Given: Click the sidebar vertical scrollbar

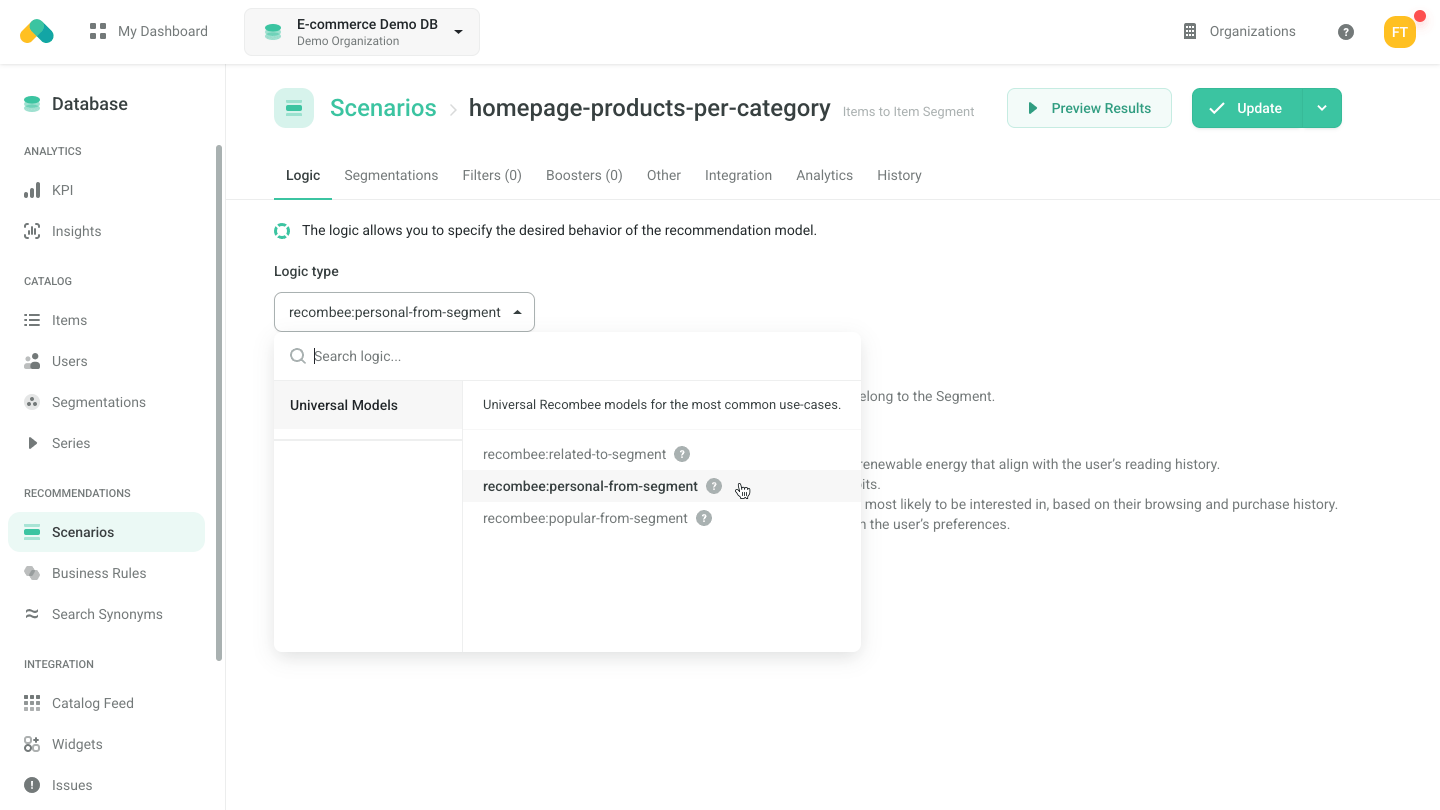Looking at the screenshot, I should click(219, 402).
